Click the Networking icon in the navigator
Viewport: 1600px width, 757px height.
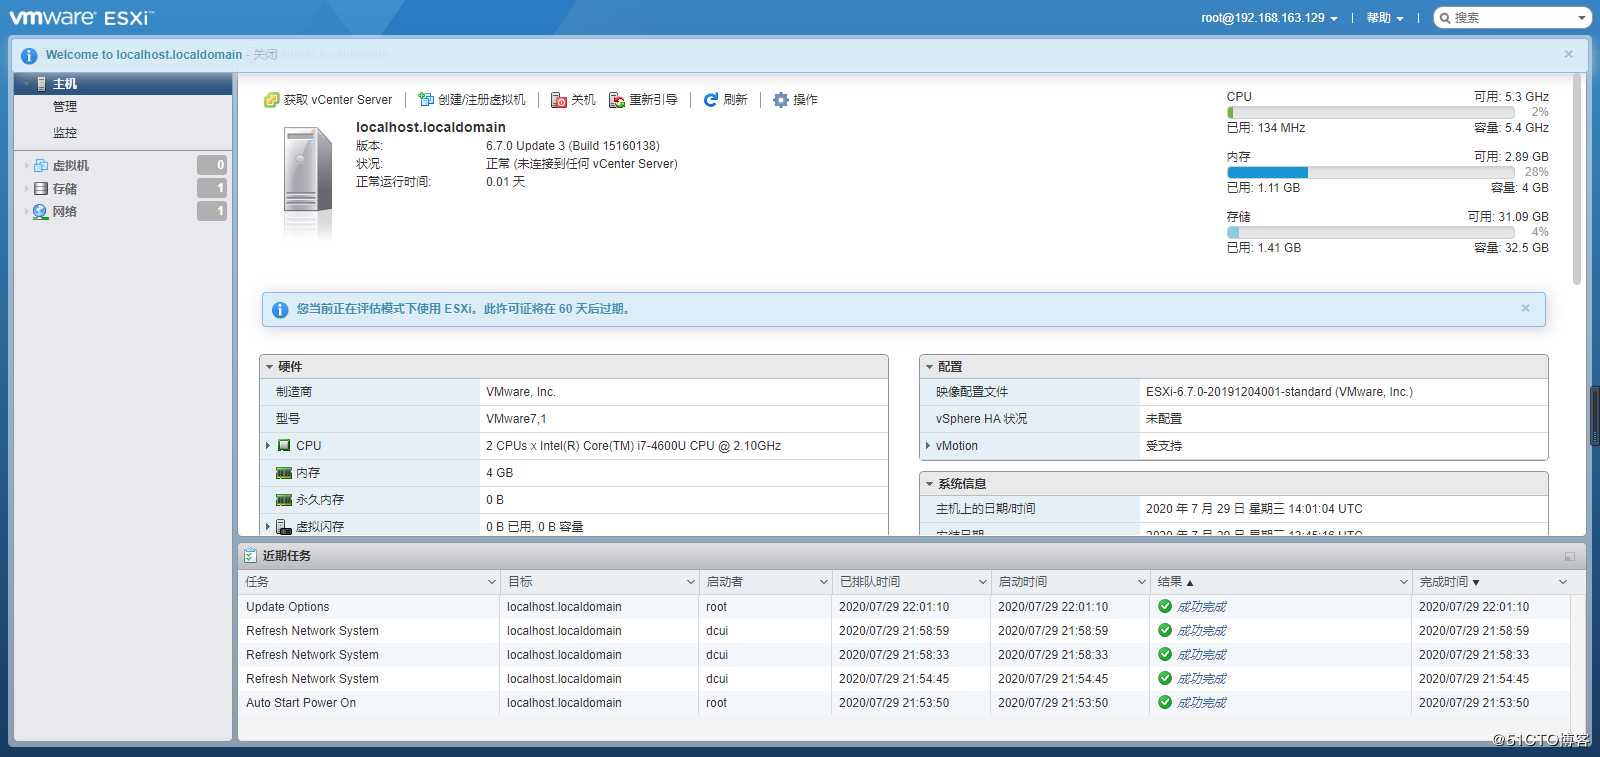click(41, 212)
